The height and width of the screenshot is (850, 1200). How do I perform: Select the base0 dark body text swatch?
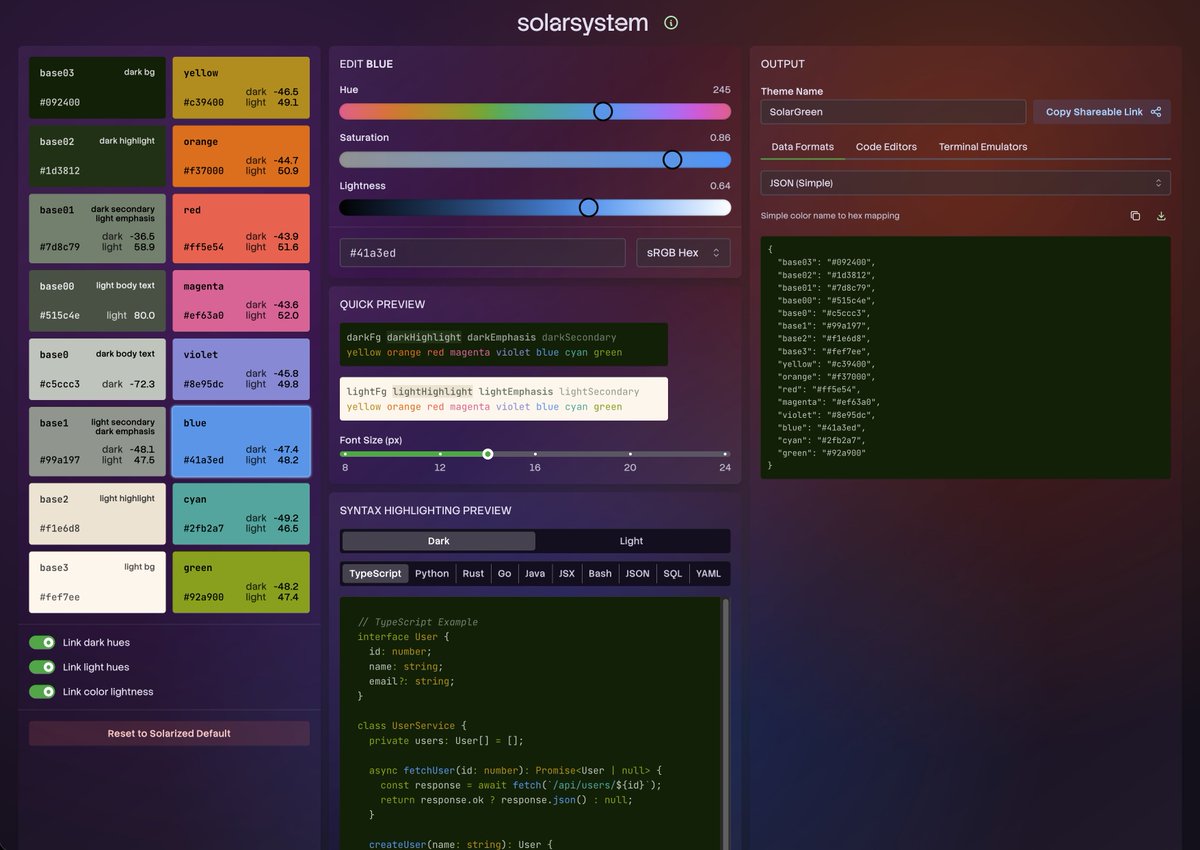[97, 369]
